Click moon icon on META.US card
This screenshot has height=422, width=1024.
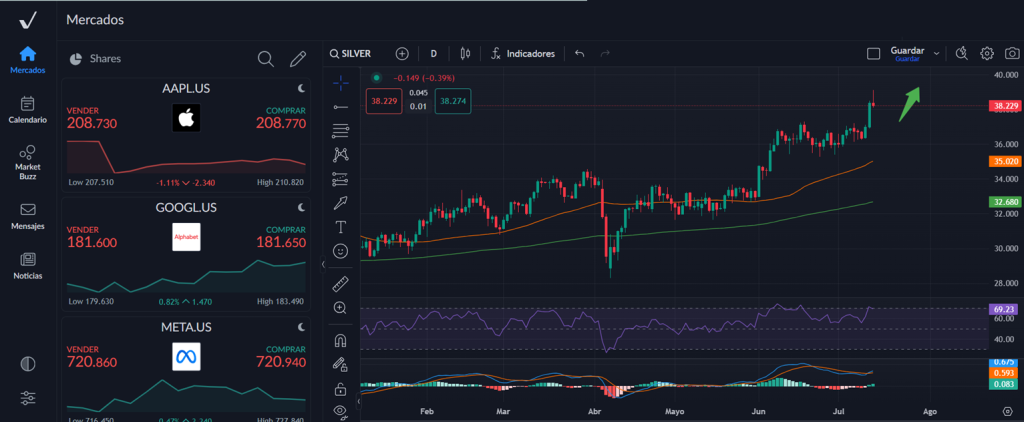point(302,327)
